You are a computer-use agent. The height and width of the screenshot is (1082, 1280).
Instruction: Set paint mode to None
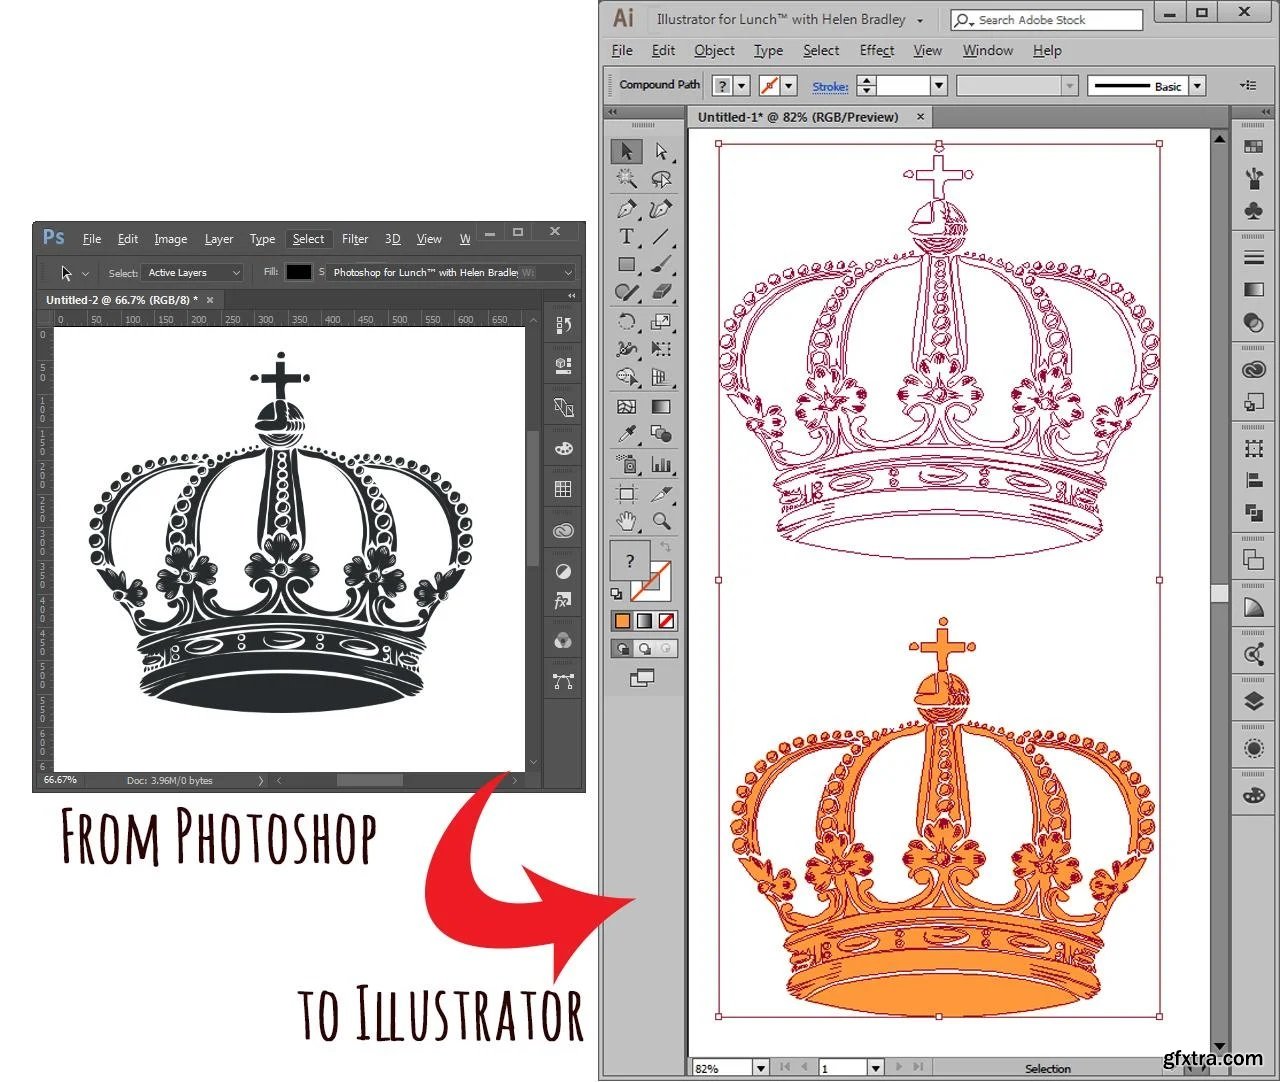coord(666,621)
